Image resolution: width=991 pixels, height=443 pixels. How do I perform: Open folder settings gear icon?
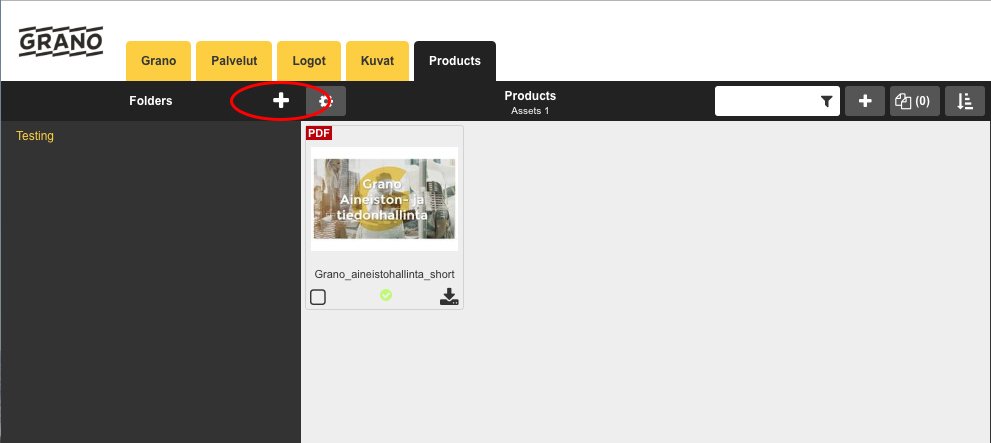[x=326, y=101]
